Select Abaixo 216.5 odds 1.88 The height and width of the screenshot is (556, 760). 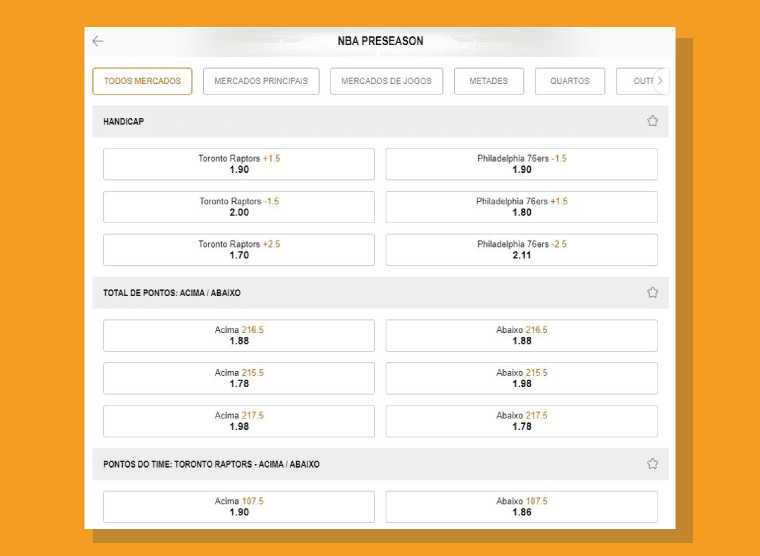coord(522,335)
